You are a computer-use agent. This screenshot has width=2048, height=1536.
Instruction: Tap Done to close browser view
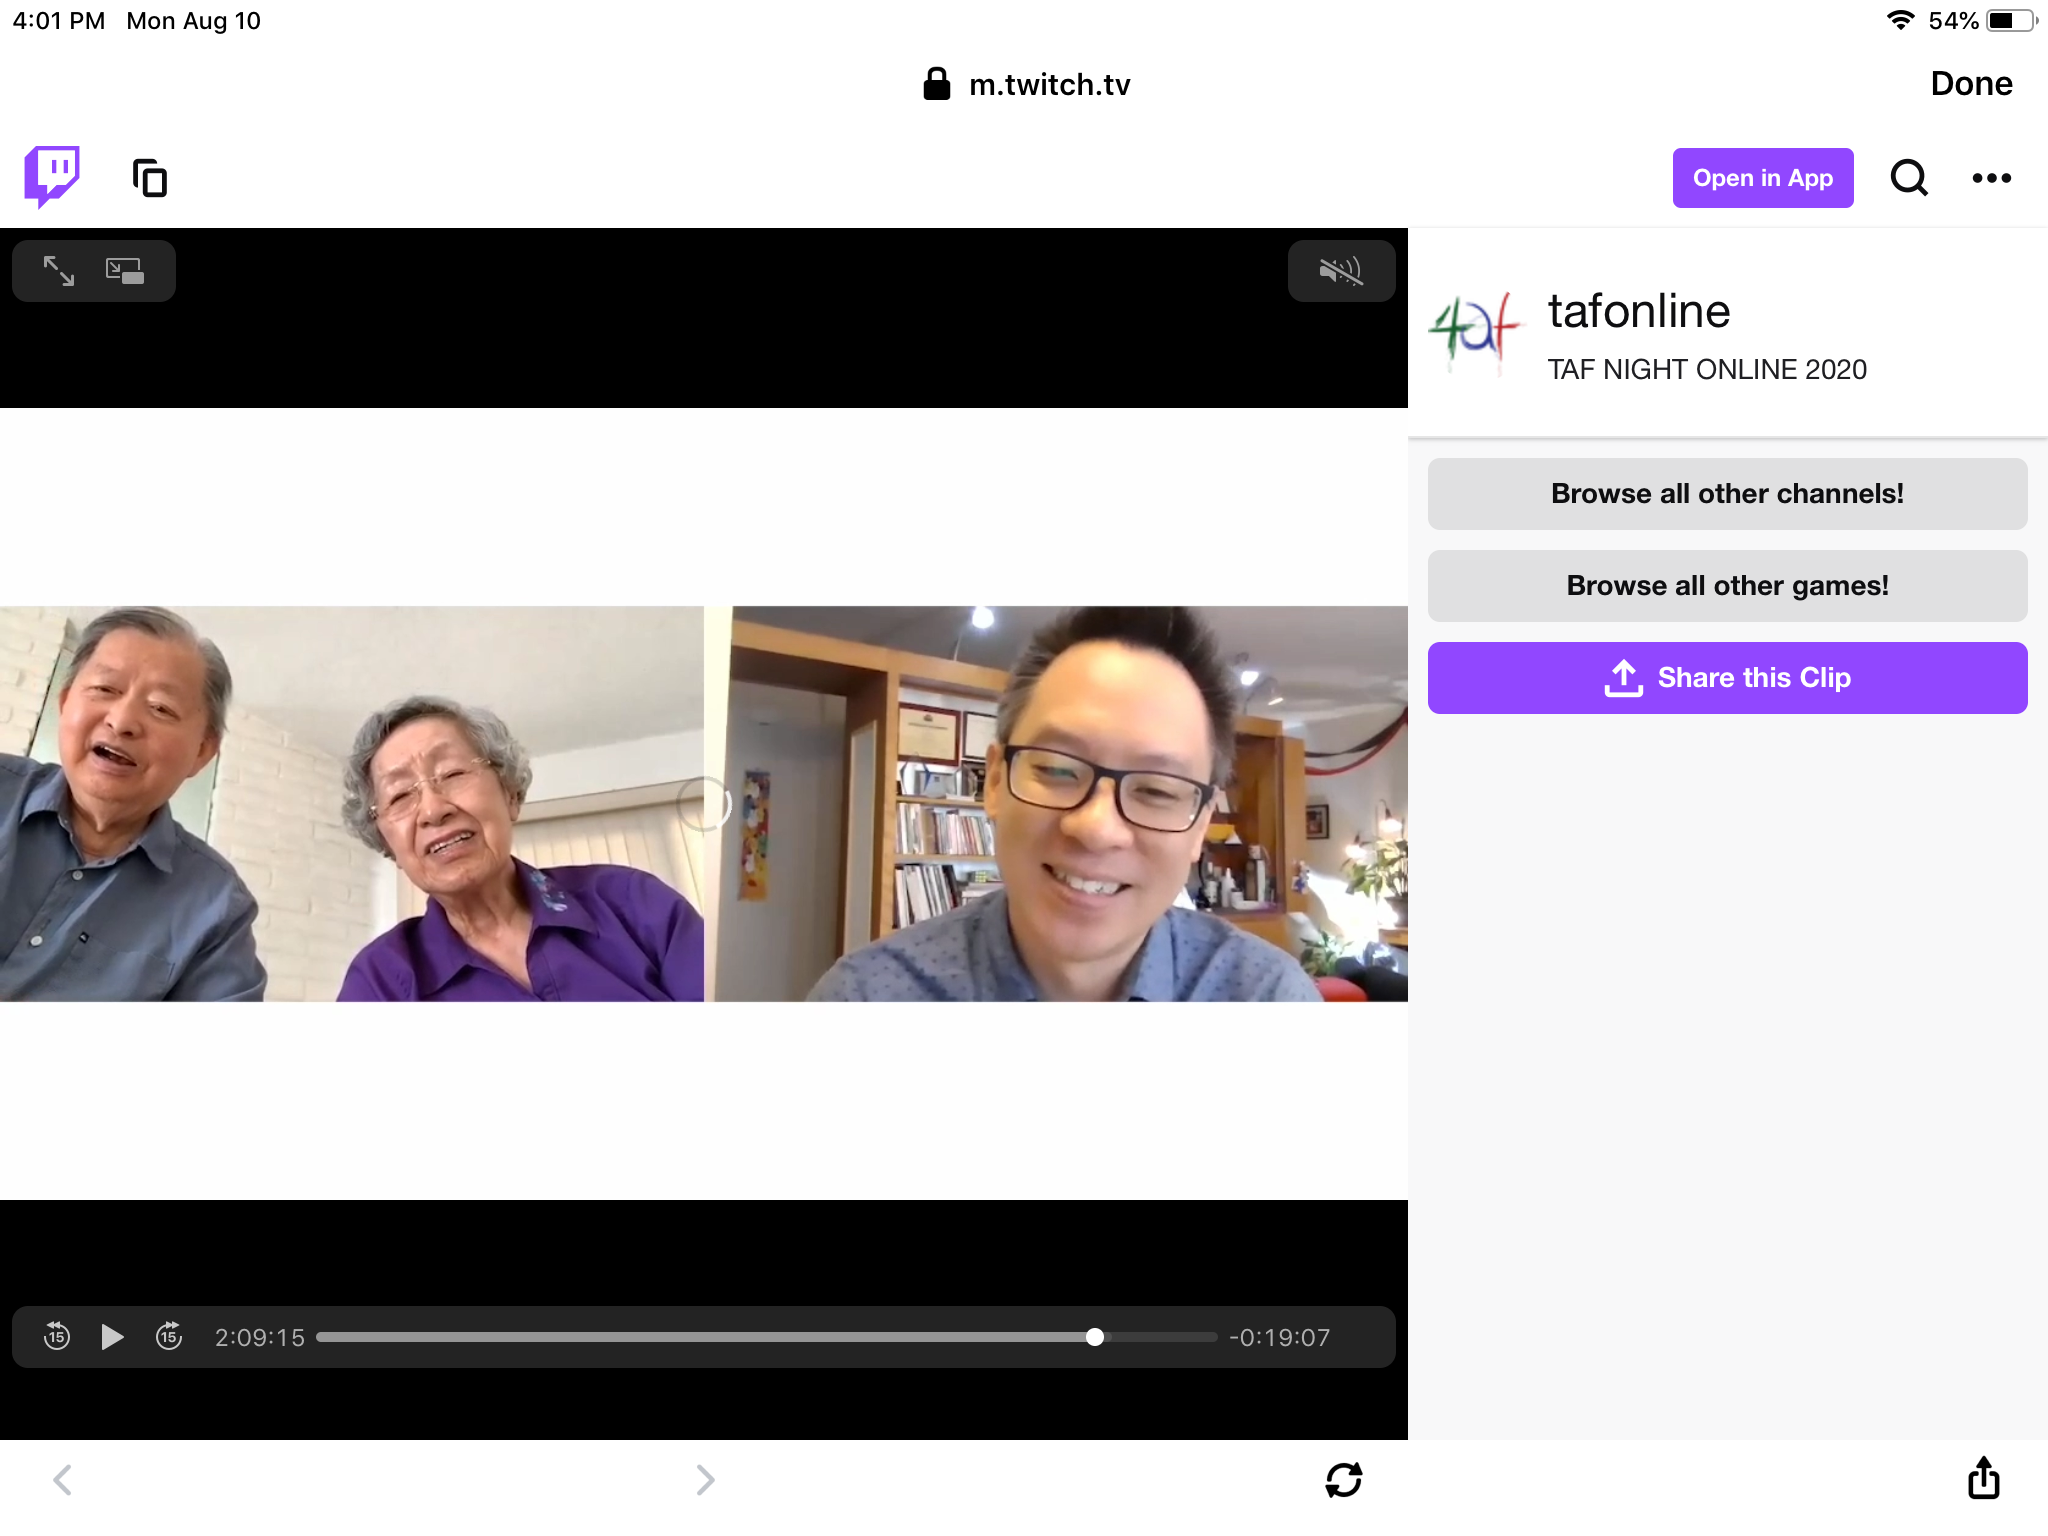(x=1970, y=84)
